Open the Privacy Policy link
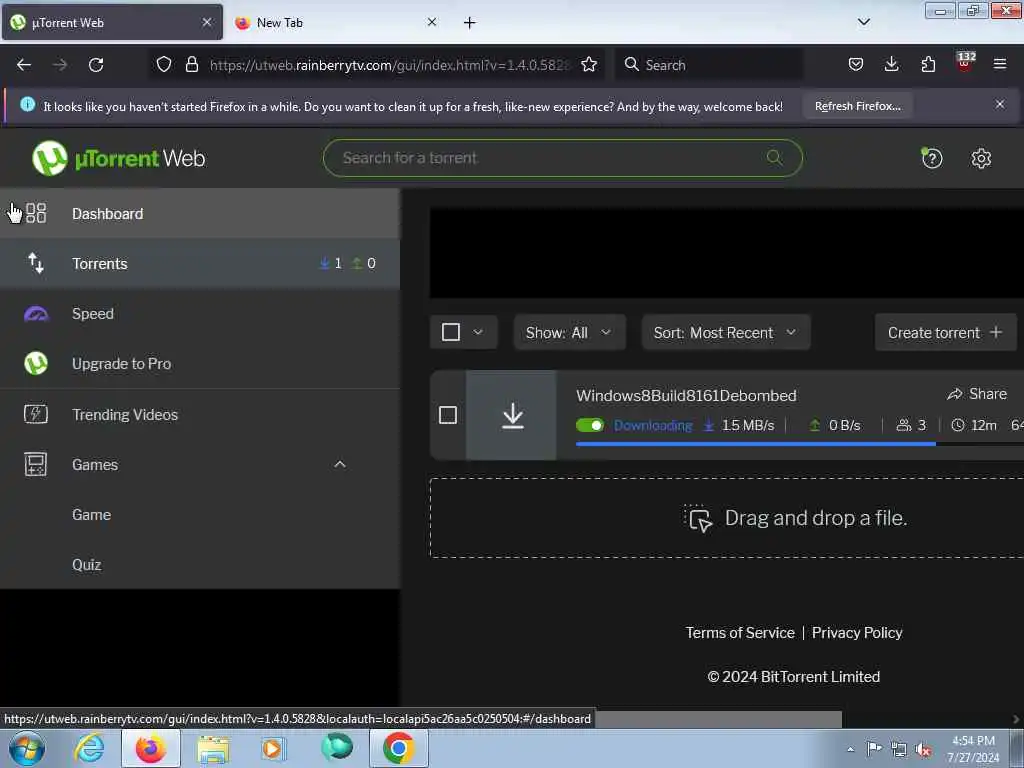 coord(857,633)
